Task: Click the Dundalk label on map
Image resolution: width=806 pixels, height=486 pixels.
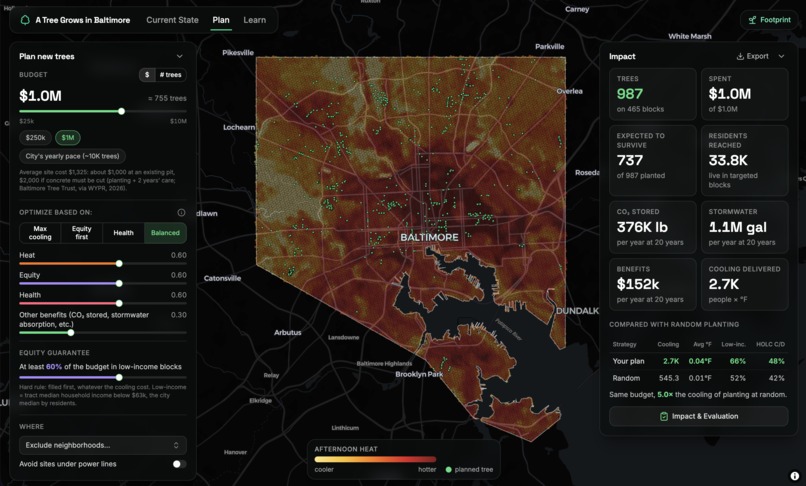Action: [578, 311]
